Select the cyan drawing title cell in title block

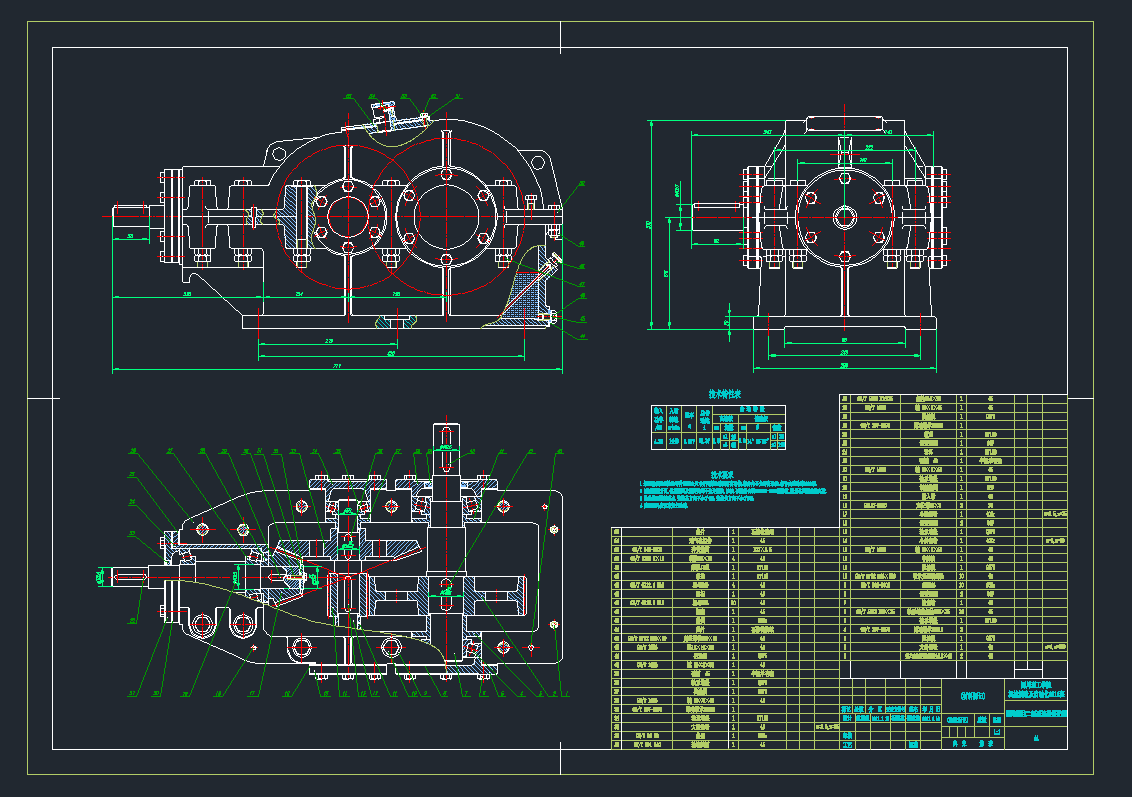pyautogui.click(x=1036, y=715)
